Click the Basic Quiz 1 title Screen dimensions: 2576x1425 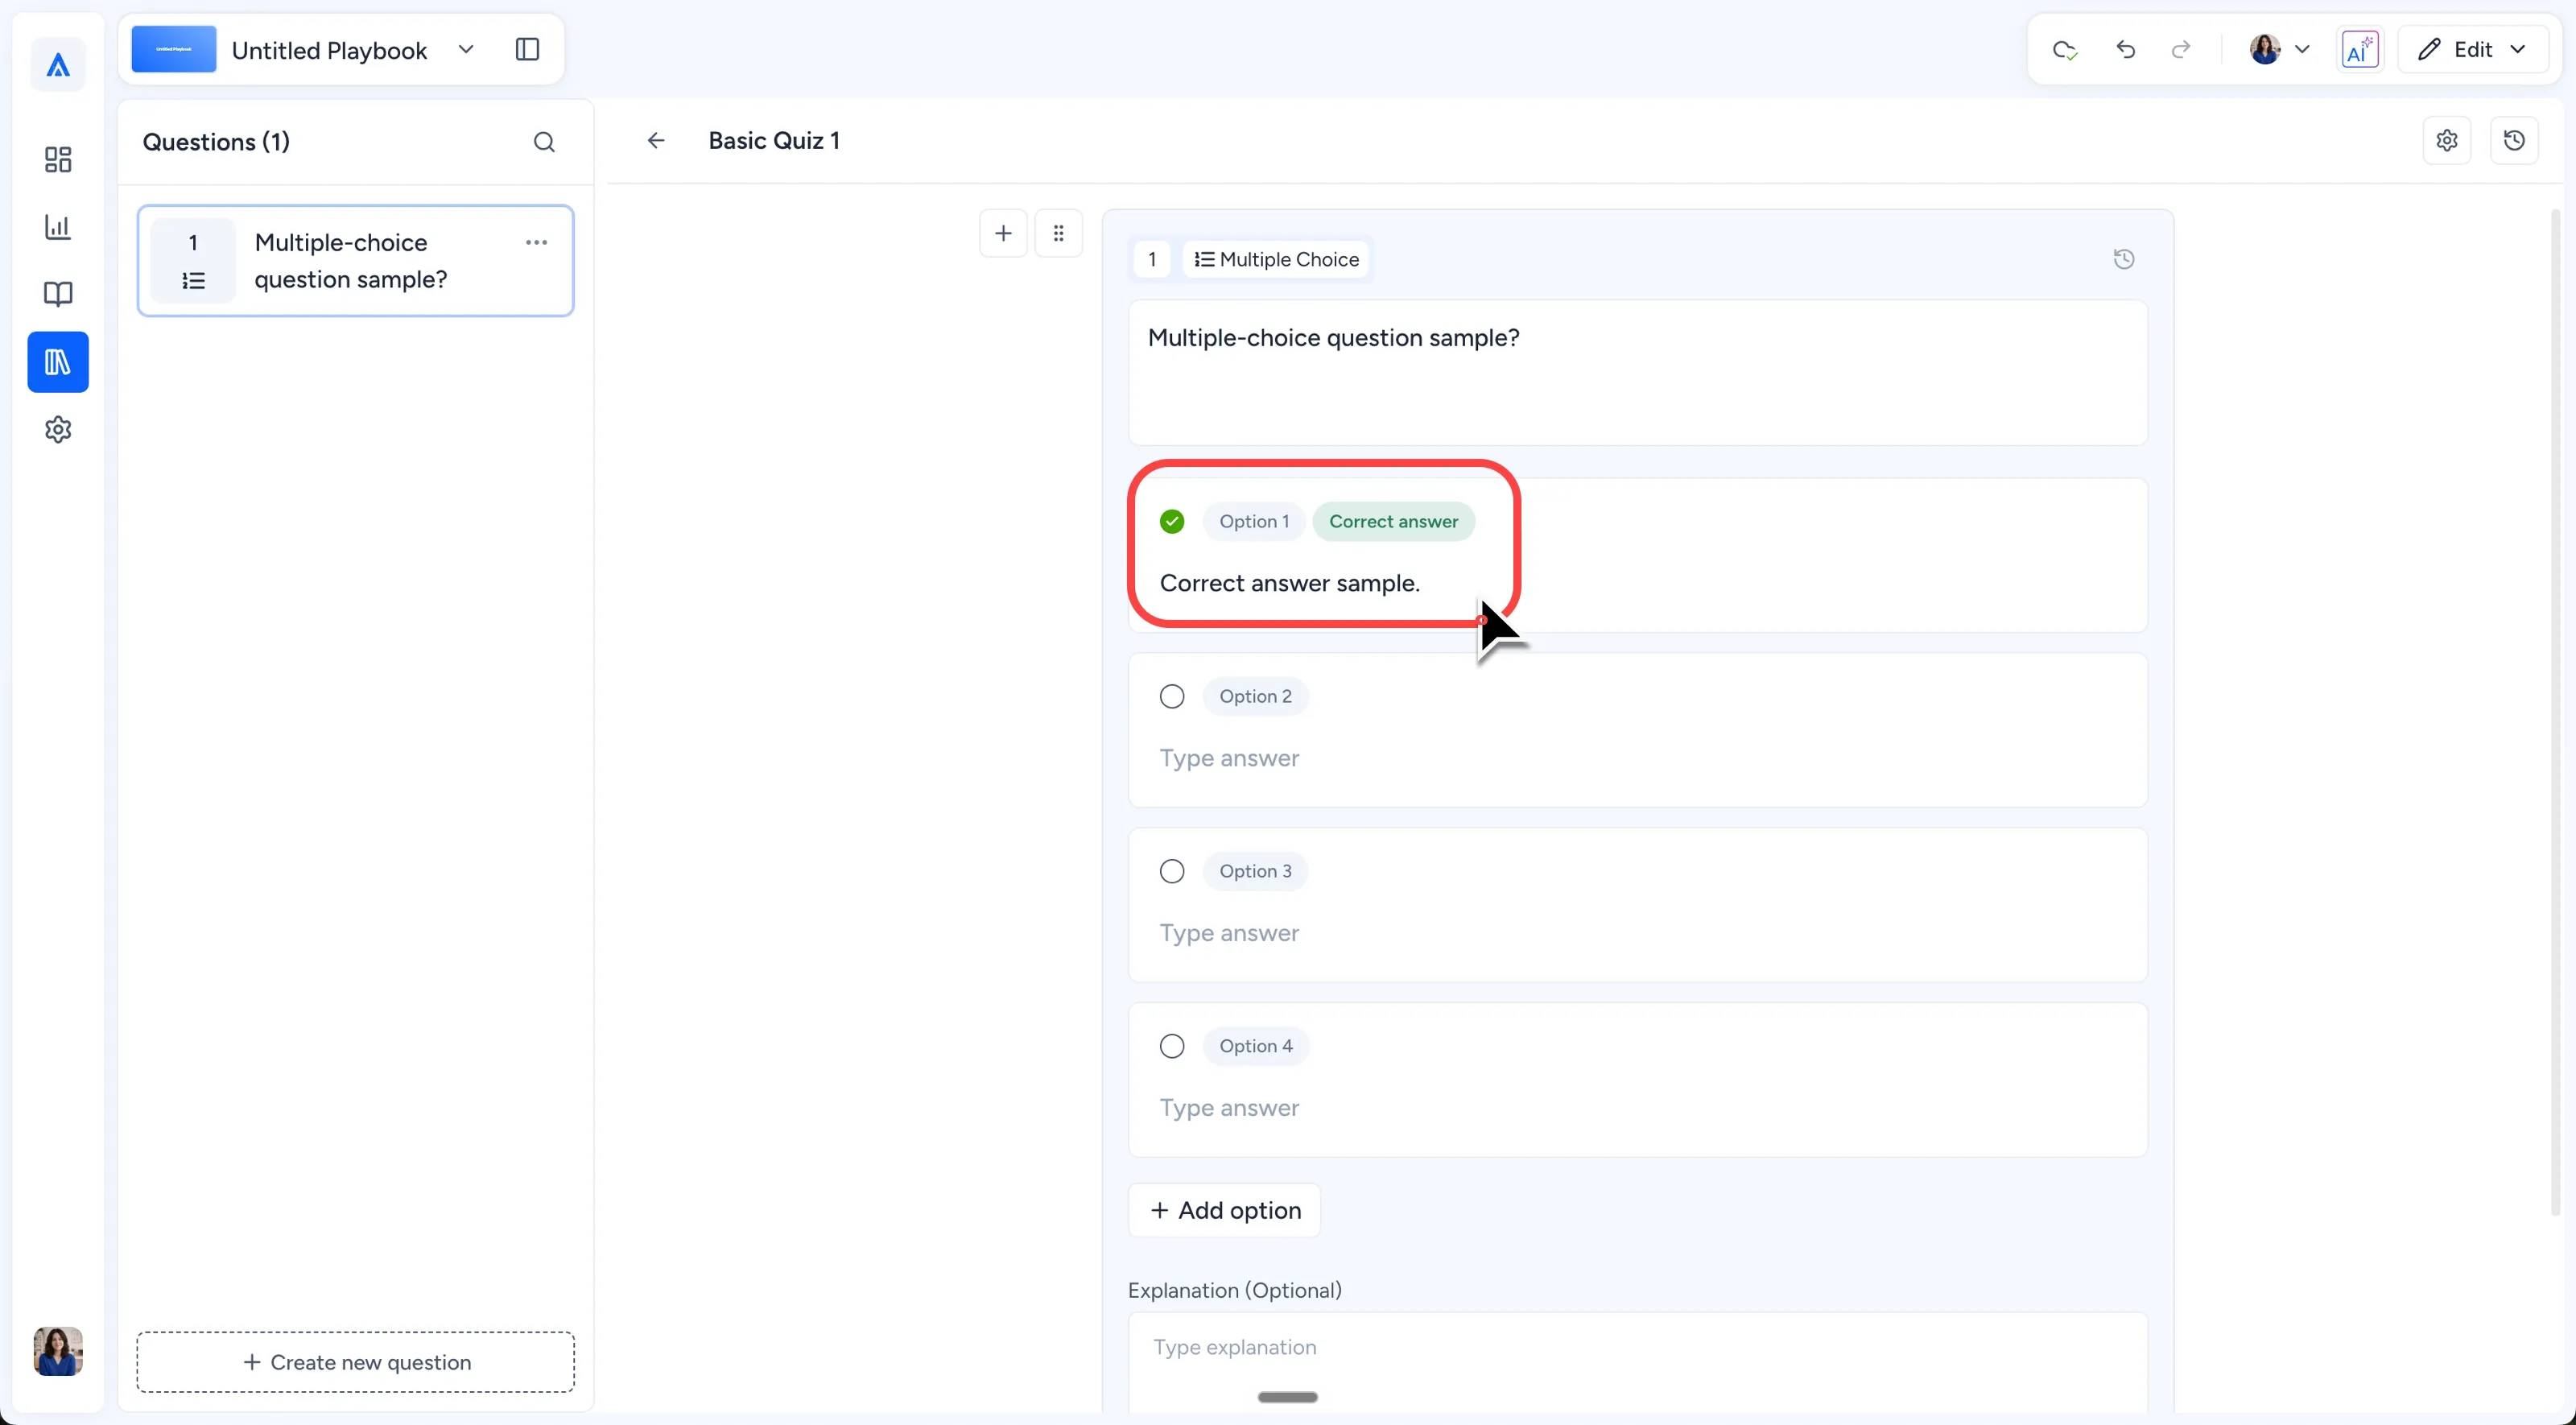tap(774, 141)
